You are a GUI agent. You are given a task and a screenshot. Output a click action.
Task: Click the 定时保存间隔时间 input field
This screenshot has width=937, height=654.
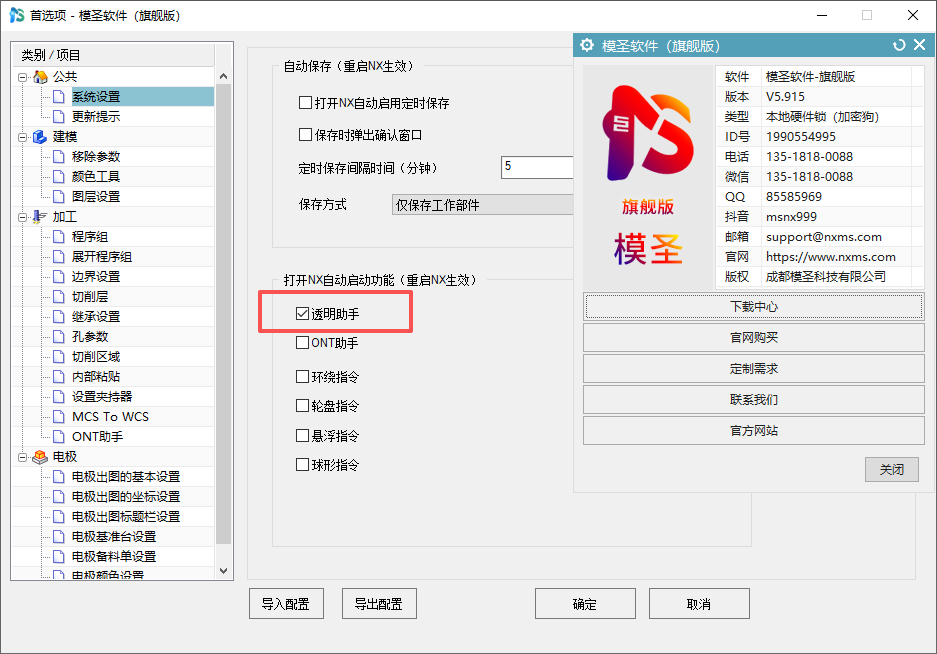pos(537,167)
